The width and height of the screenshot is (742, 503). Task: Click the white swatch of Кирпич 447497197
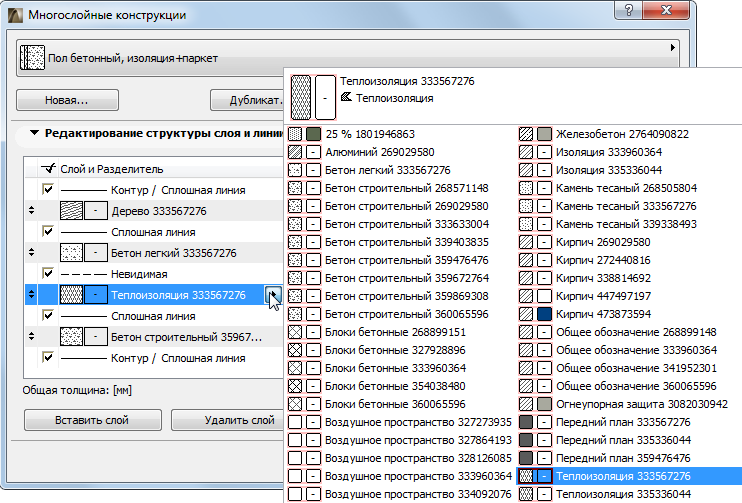pos(544,296)
